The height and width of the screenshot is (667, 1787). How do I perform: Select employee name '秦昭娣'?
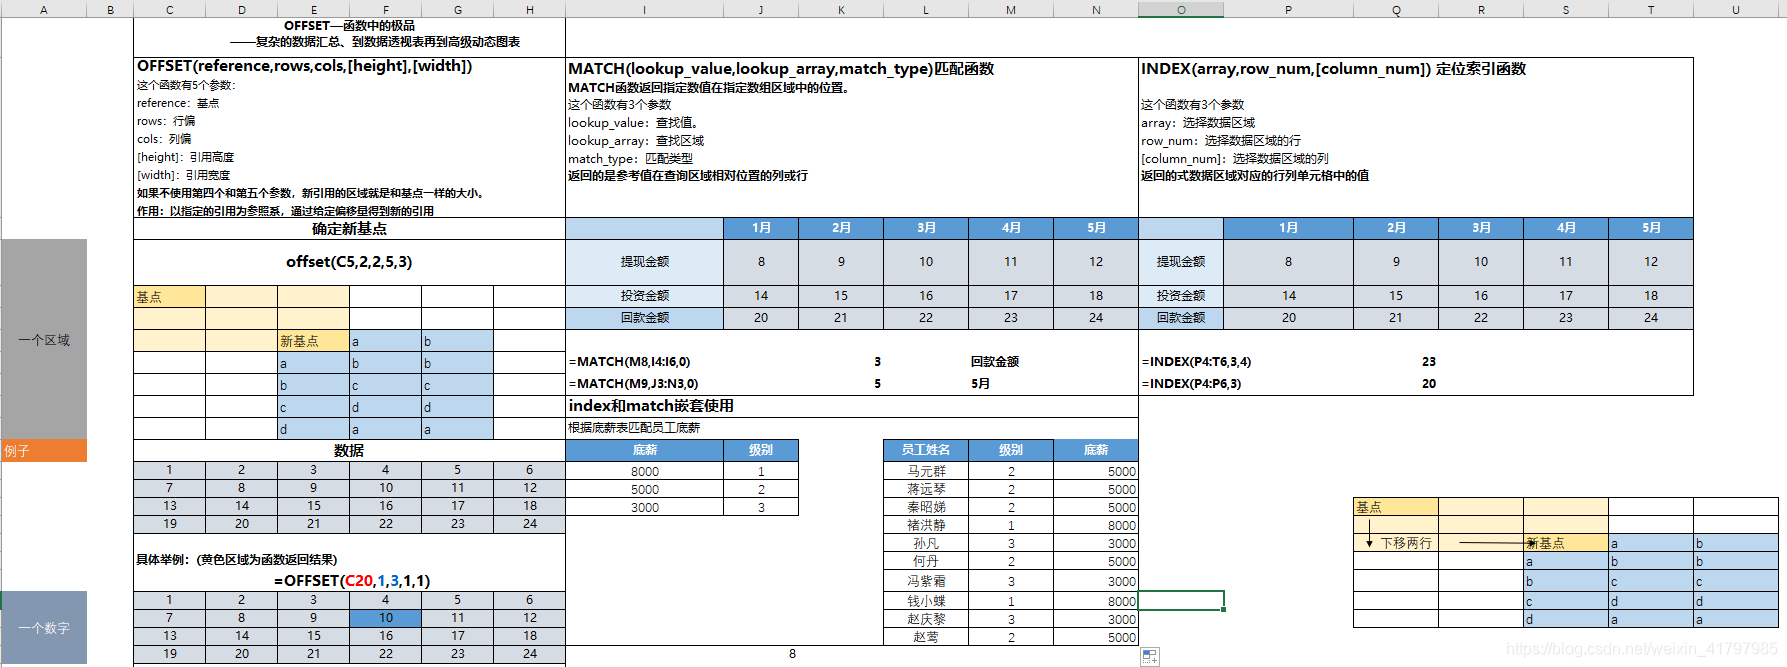[926, 507]
